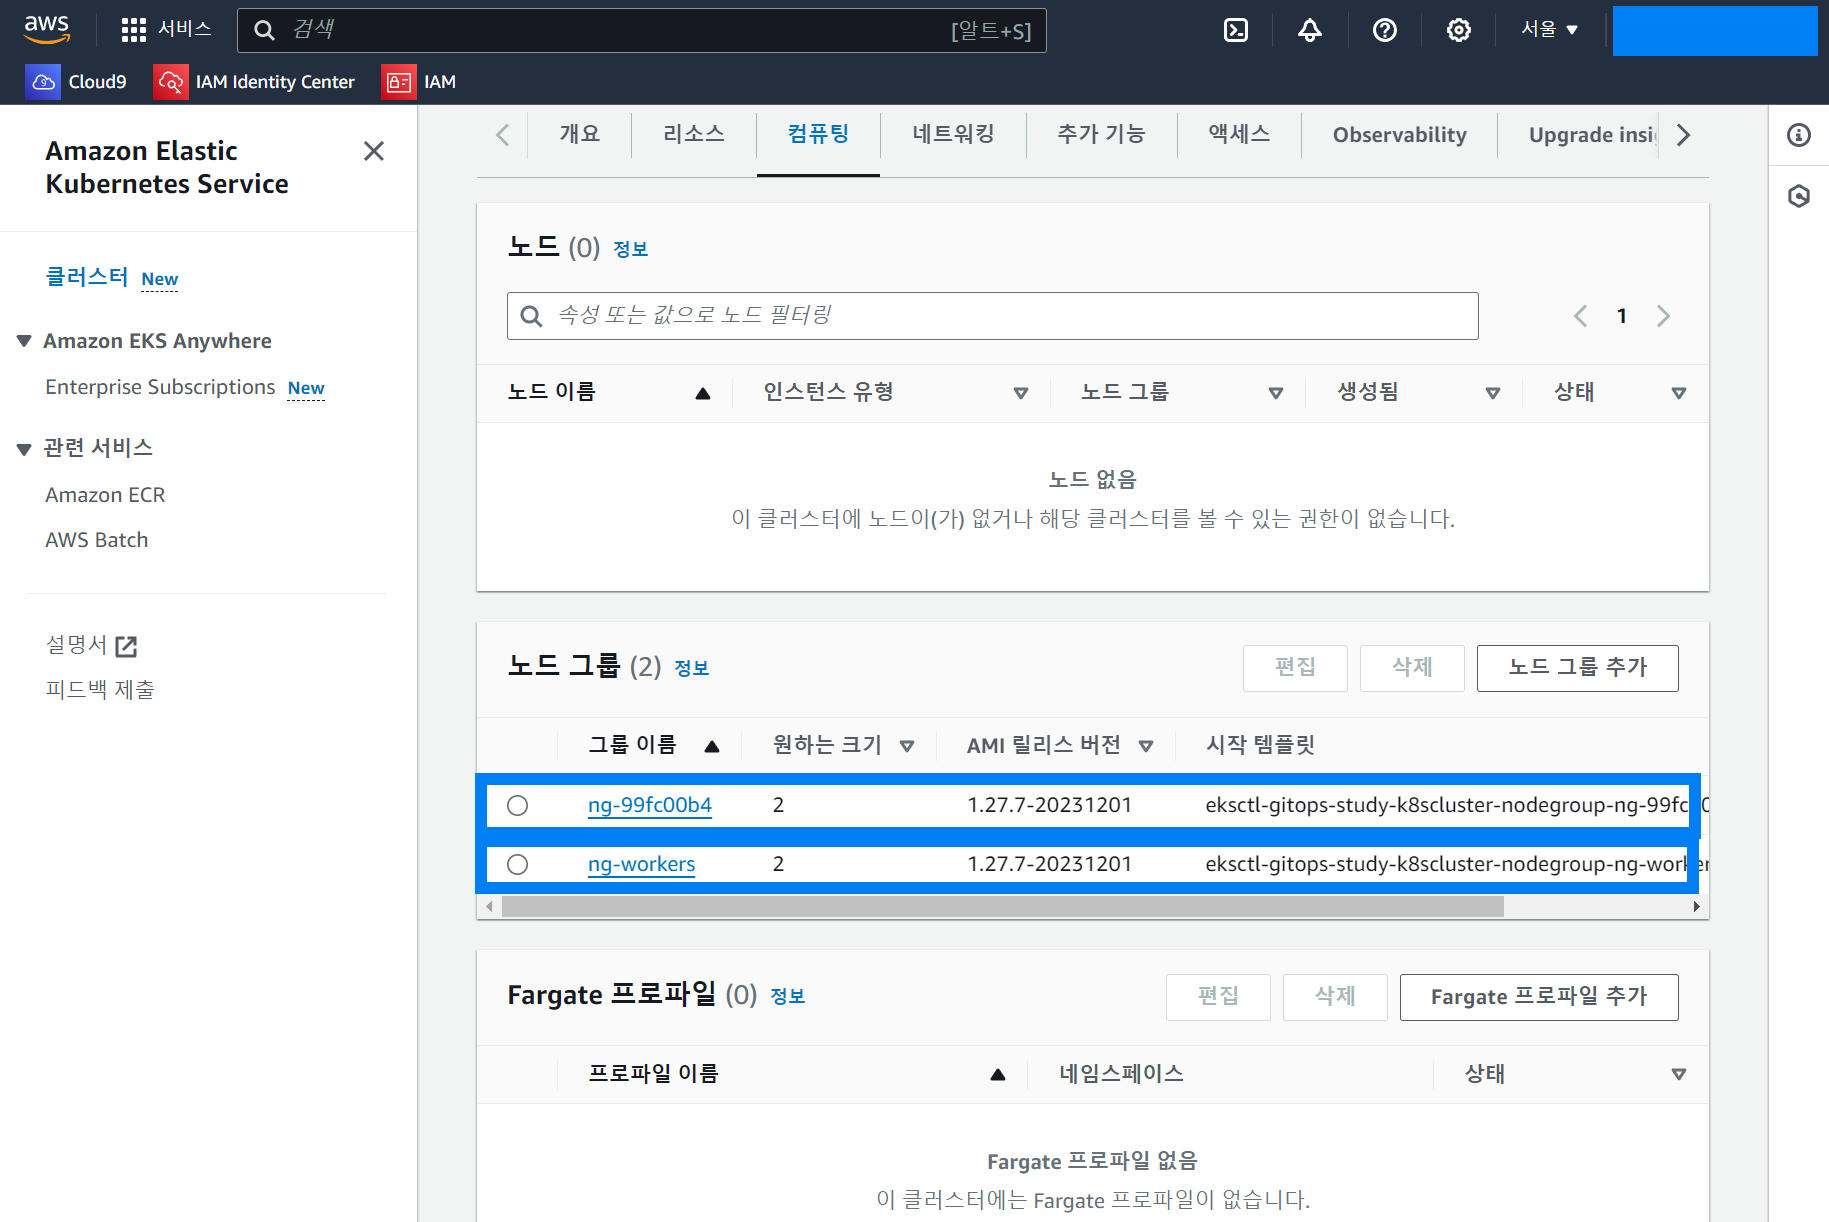Click the IAM shortcut icon

[x=399, y=82]
